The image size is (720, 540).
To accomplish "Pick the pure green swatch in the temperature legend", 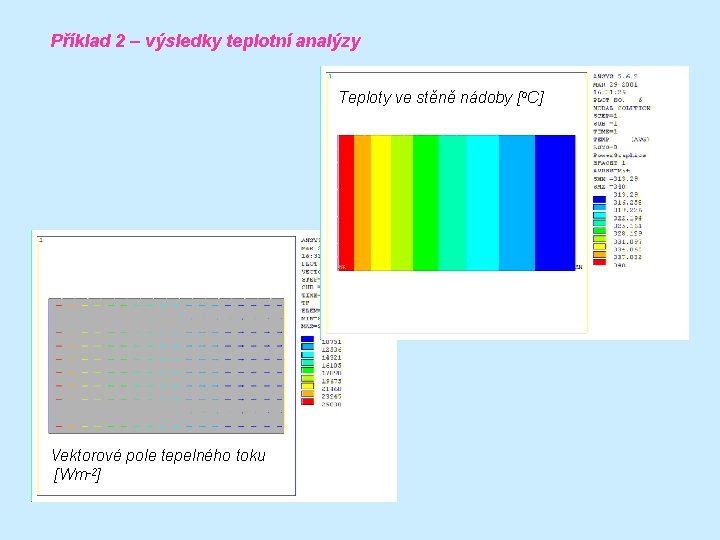I will pyautogui.click(x=599, y=231).
